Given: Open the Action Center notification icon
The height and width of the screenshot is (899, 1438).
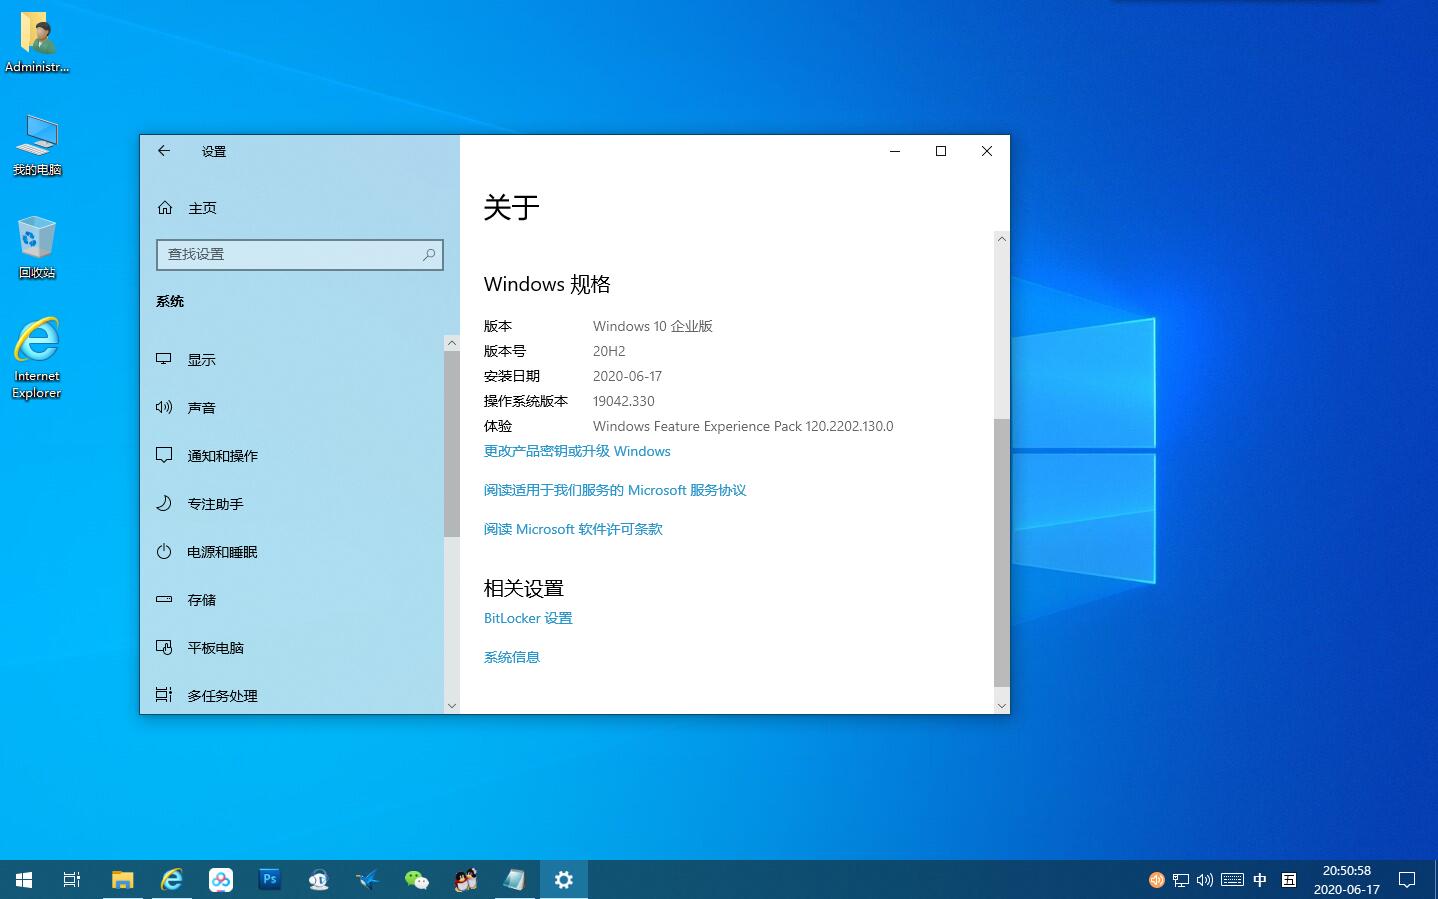Looking at the screenshot, I should pyautogui.click(x=1407, y=880).
